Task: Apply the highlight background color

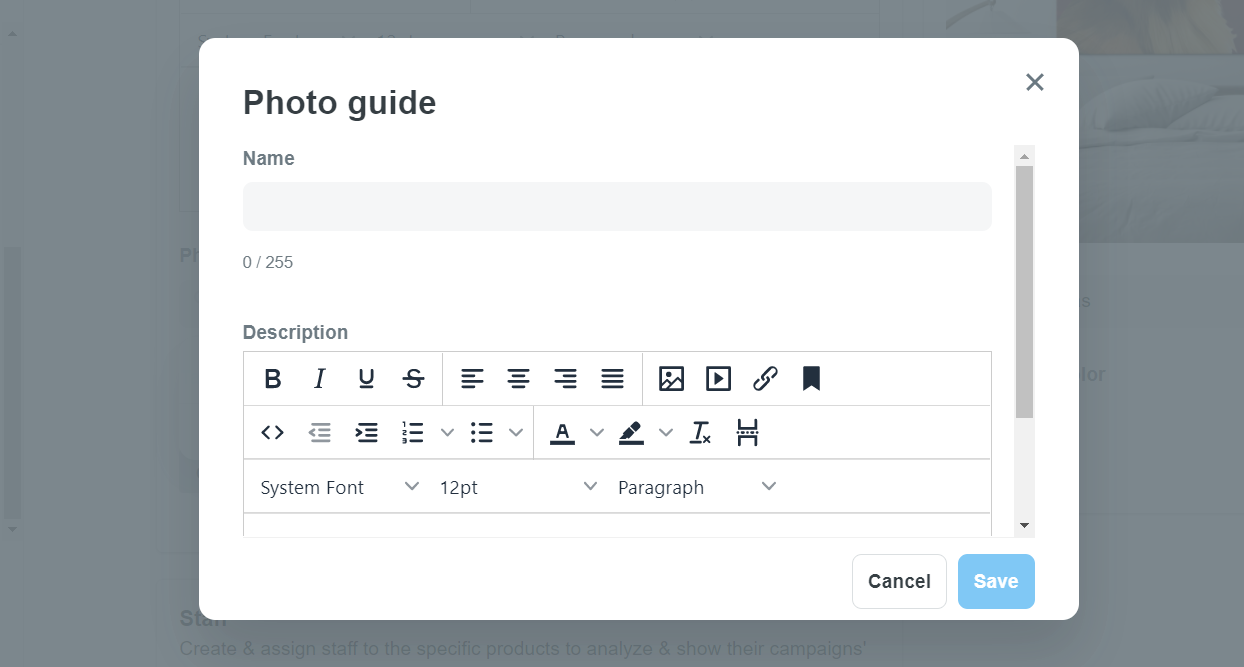Action: click(631, 433)
